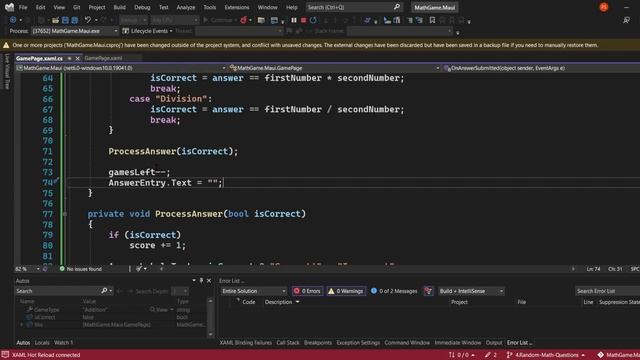640x360 pixels.
Task: Open the Debug menu
Action: [142, 7]
